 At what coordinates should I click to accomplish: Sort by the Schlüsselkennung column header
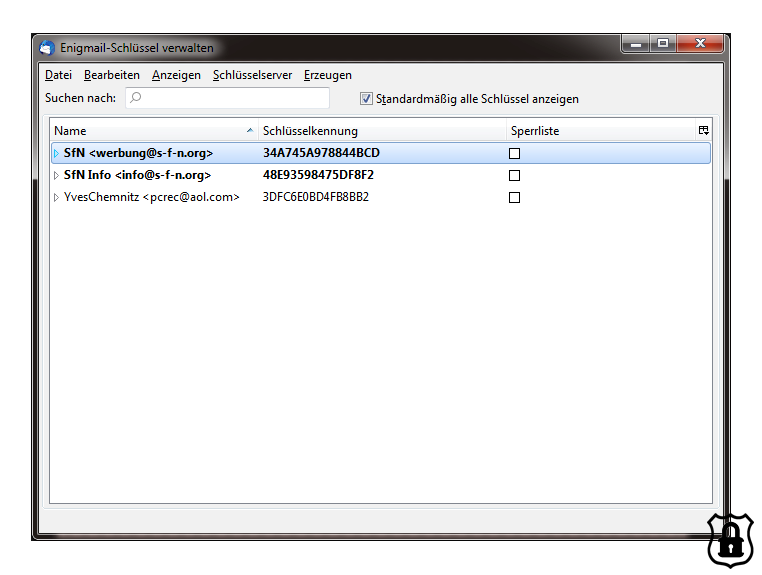(382, 131)
